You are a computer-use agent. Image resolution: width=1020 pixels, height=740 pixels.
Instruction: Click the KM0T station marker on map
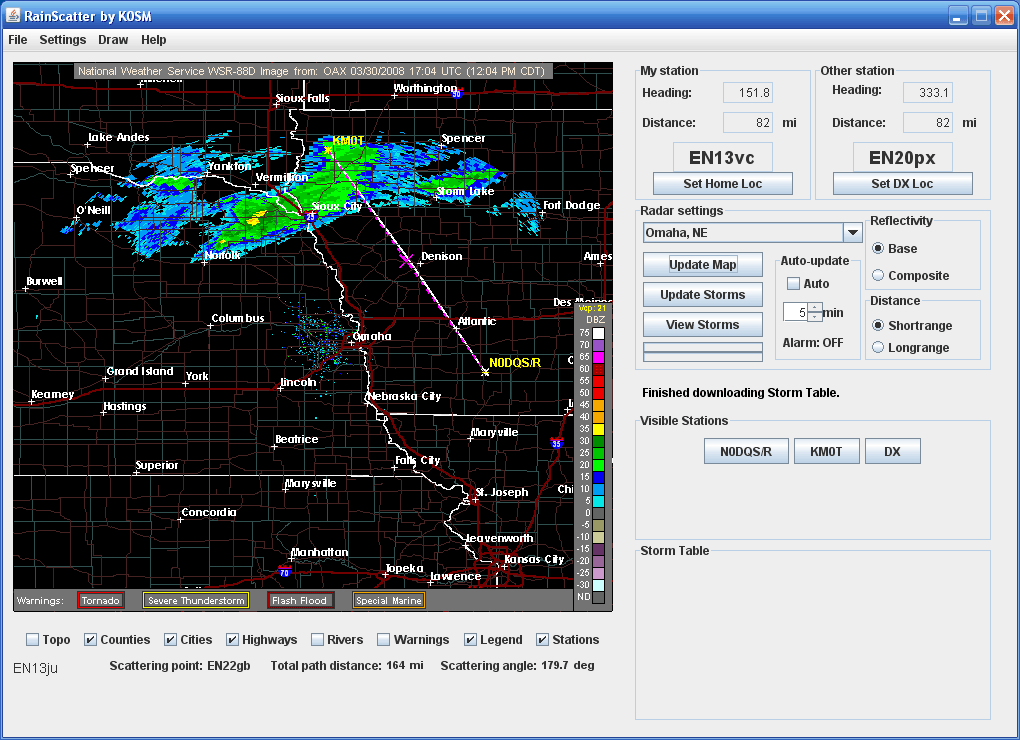(x=327, y=150)
